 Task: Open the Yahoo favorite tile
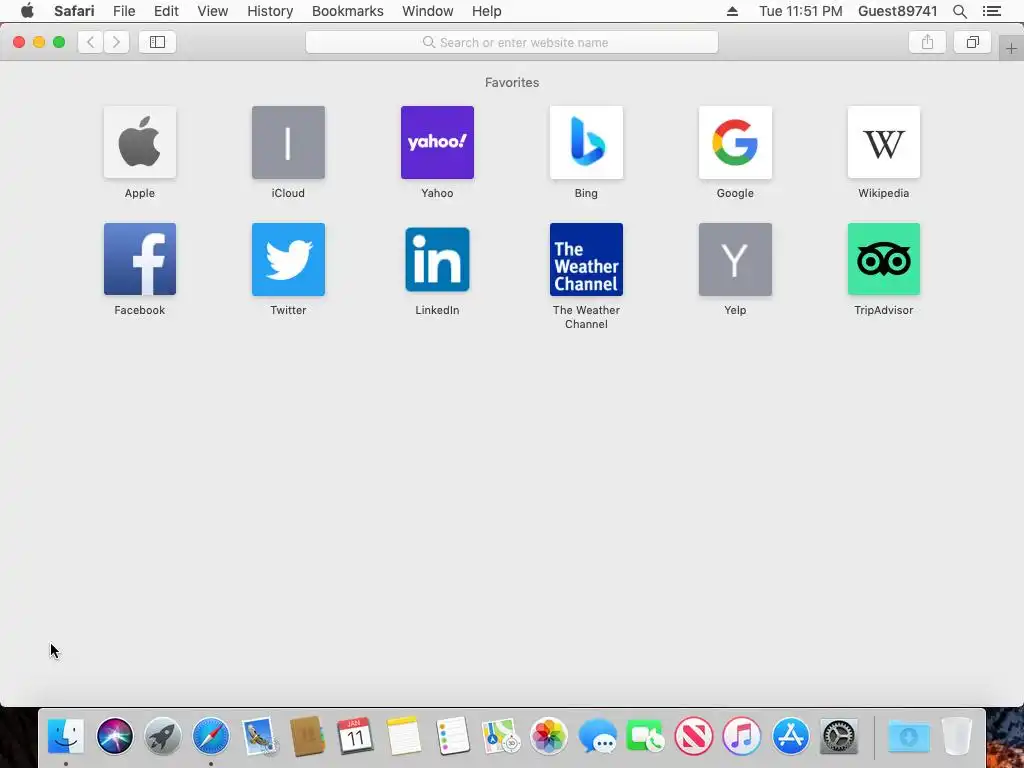(x=437, y=142)
